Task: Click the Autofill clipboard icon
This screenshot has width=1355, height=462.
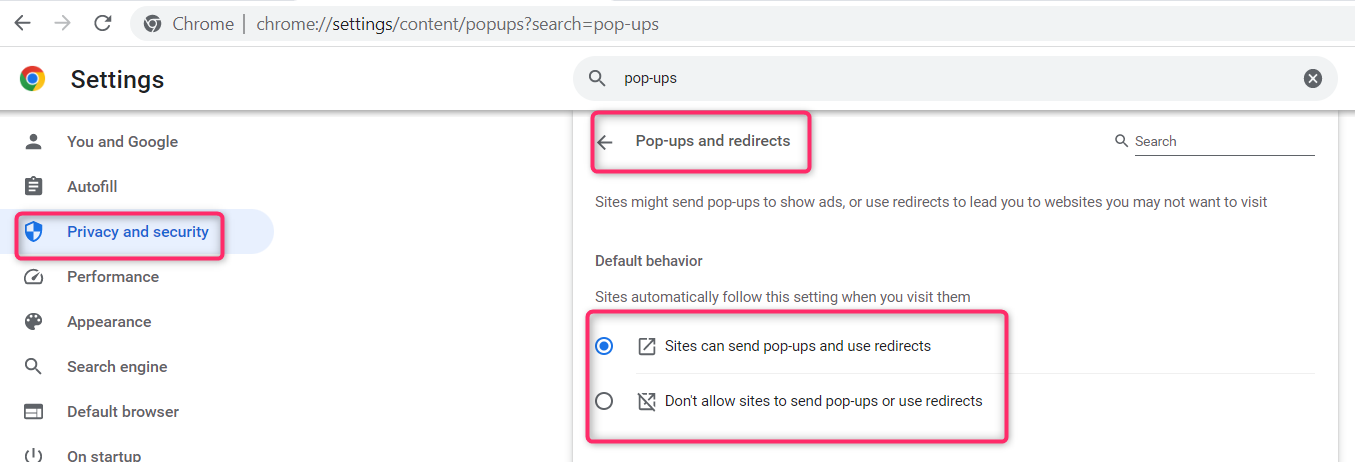Action: pos(34,187)
